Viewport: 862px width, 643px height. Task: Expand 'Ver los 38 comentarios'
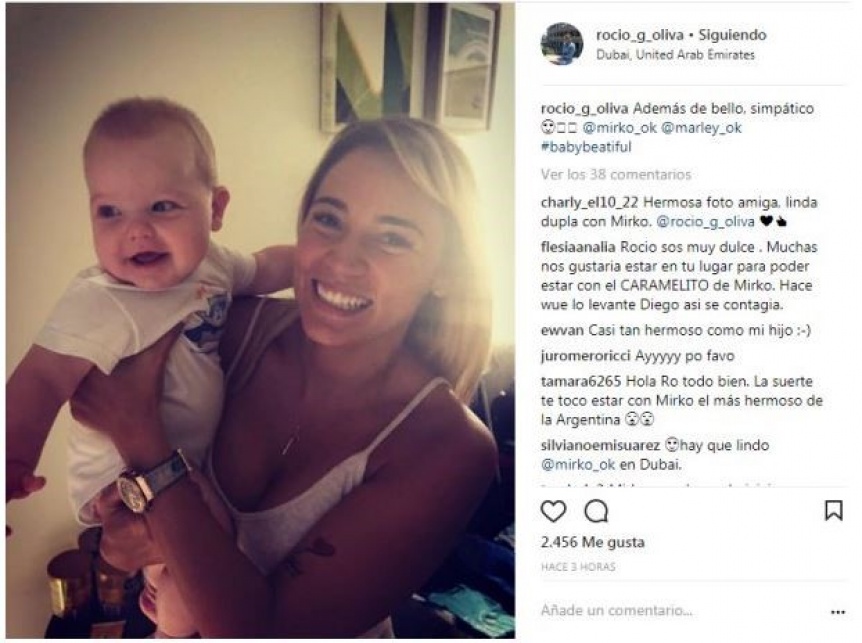[x=616, y=175]
